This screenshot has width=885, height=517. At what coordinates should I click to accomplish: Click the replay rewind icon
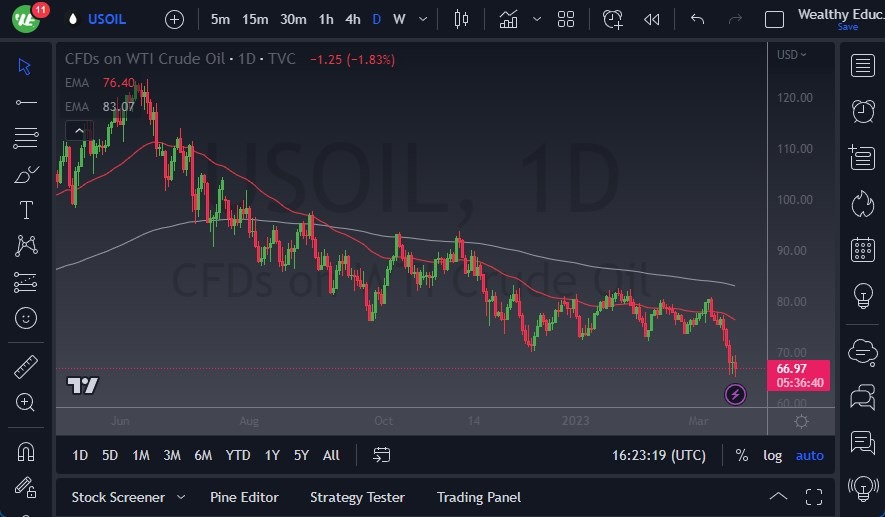point(651,19)
